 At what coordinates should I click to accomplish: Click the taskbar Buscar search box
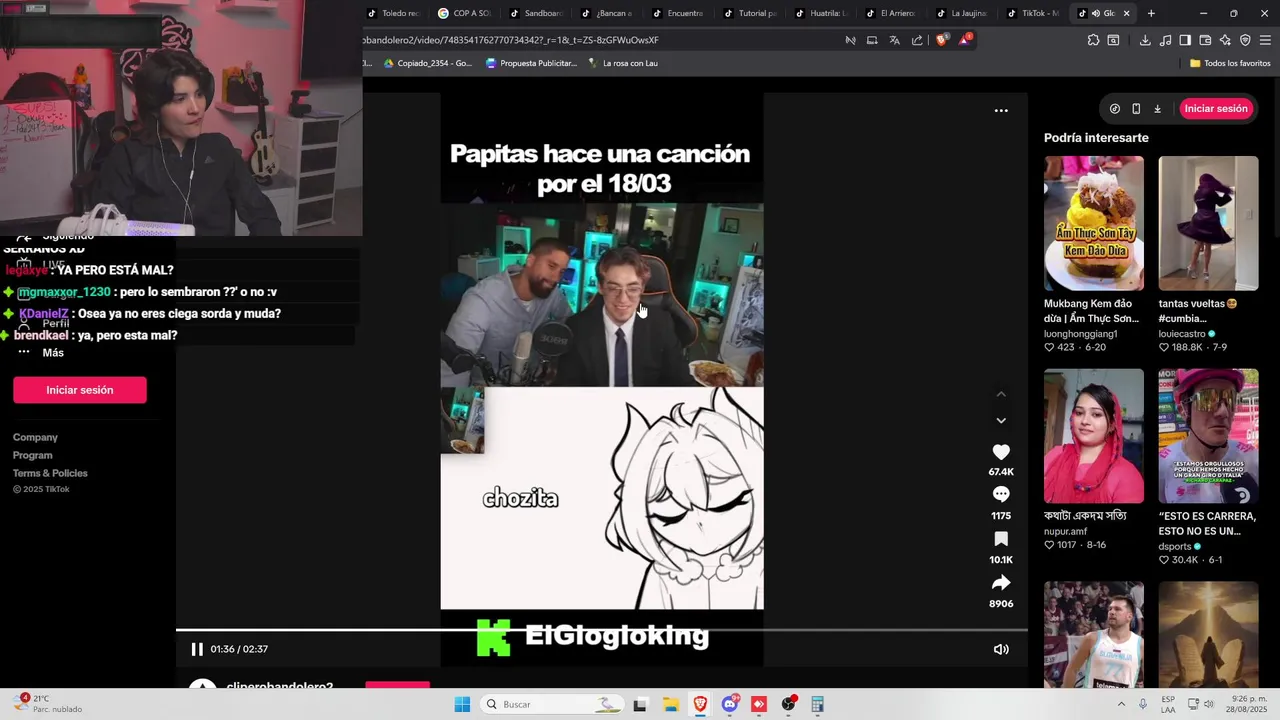552,704
